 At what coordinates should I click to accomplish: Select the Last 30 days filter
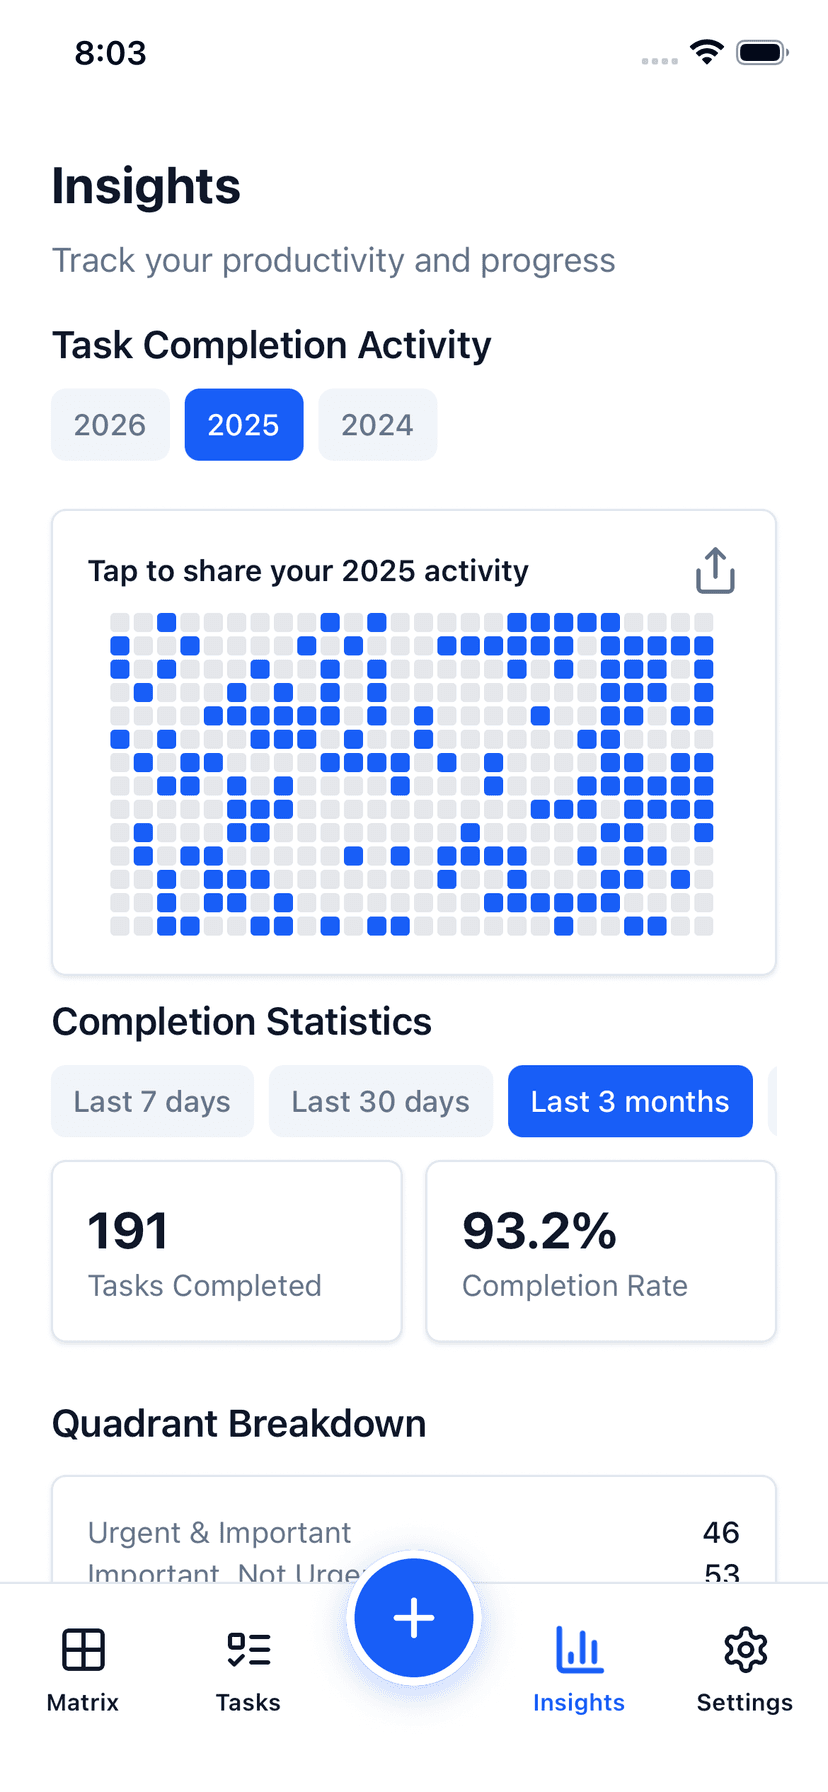coord(380,1101)
